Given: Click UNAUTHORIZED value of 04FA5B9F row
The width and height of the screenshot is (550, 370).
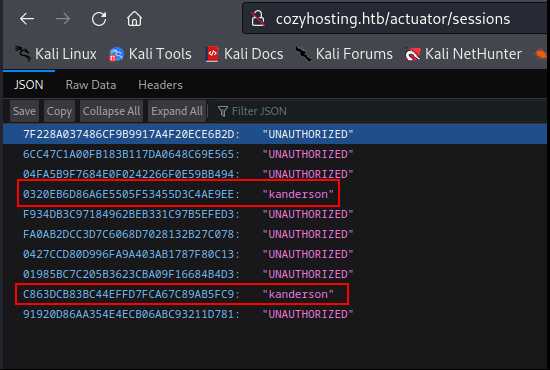Looking at the screenshot, I should pyautogui.click(x=308, y=174).
